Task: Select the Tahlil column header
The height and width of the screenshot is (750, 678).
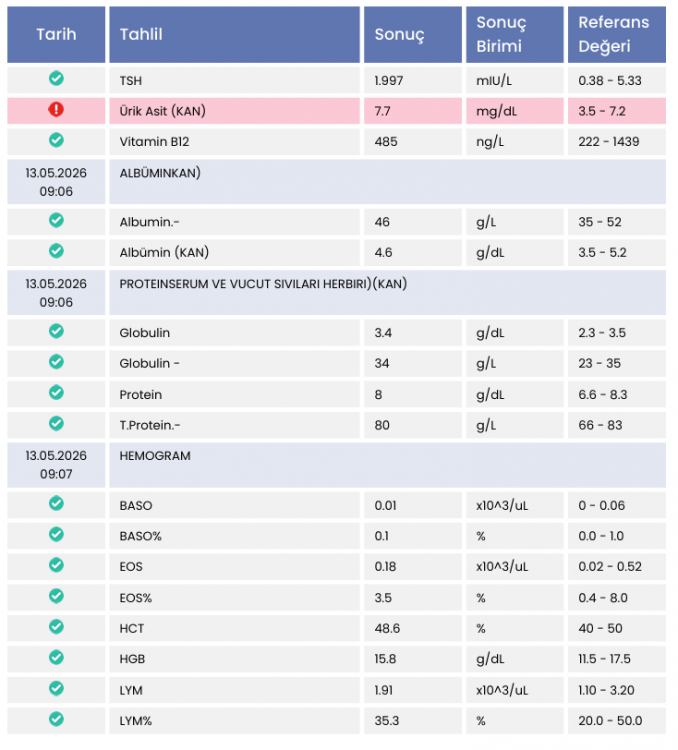Action: 234,34
